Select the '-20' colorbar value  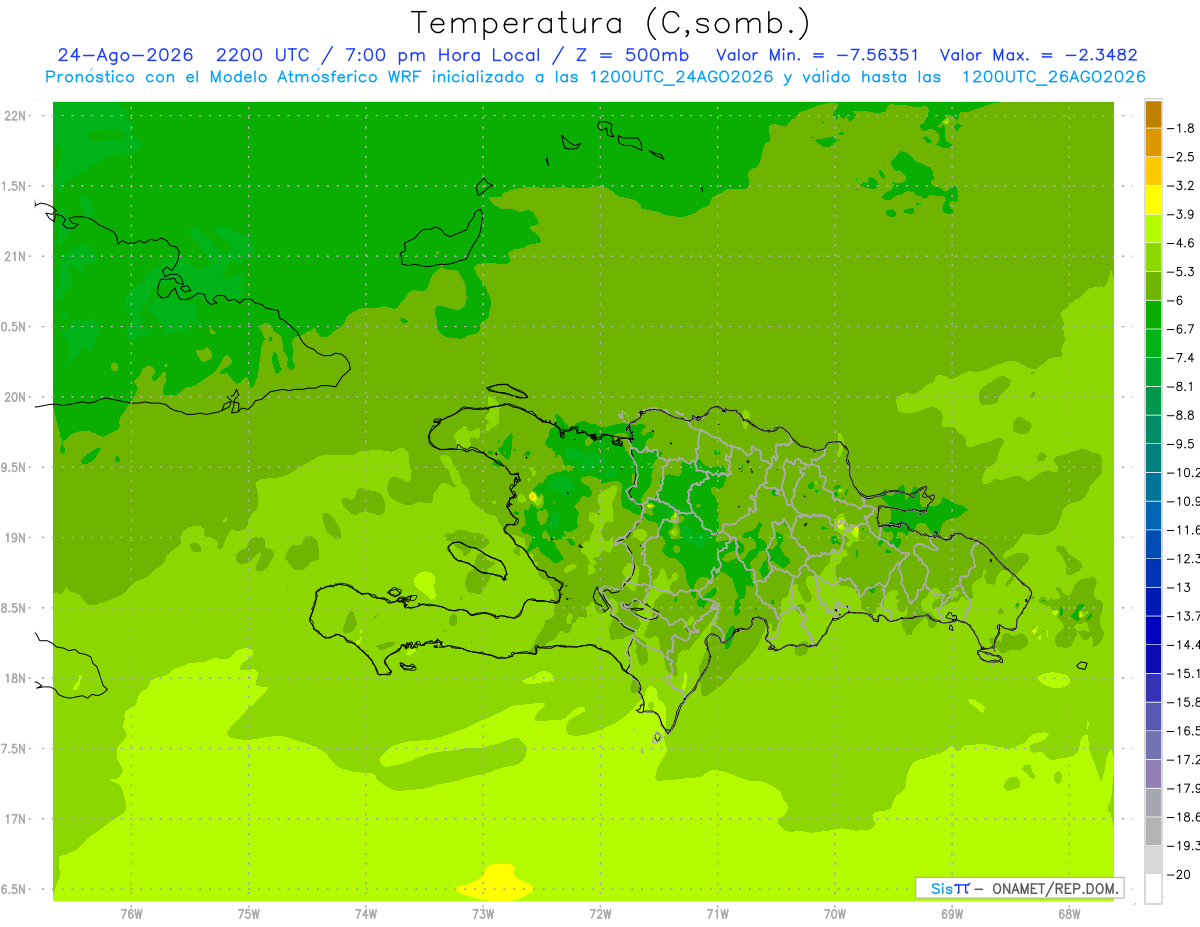point(1179,875)
